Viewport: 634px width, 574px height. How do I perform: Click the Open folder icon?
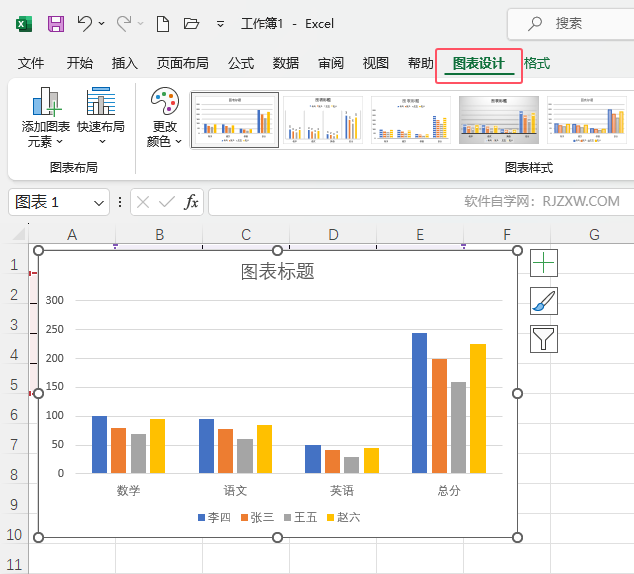(191, 23)
